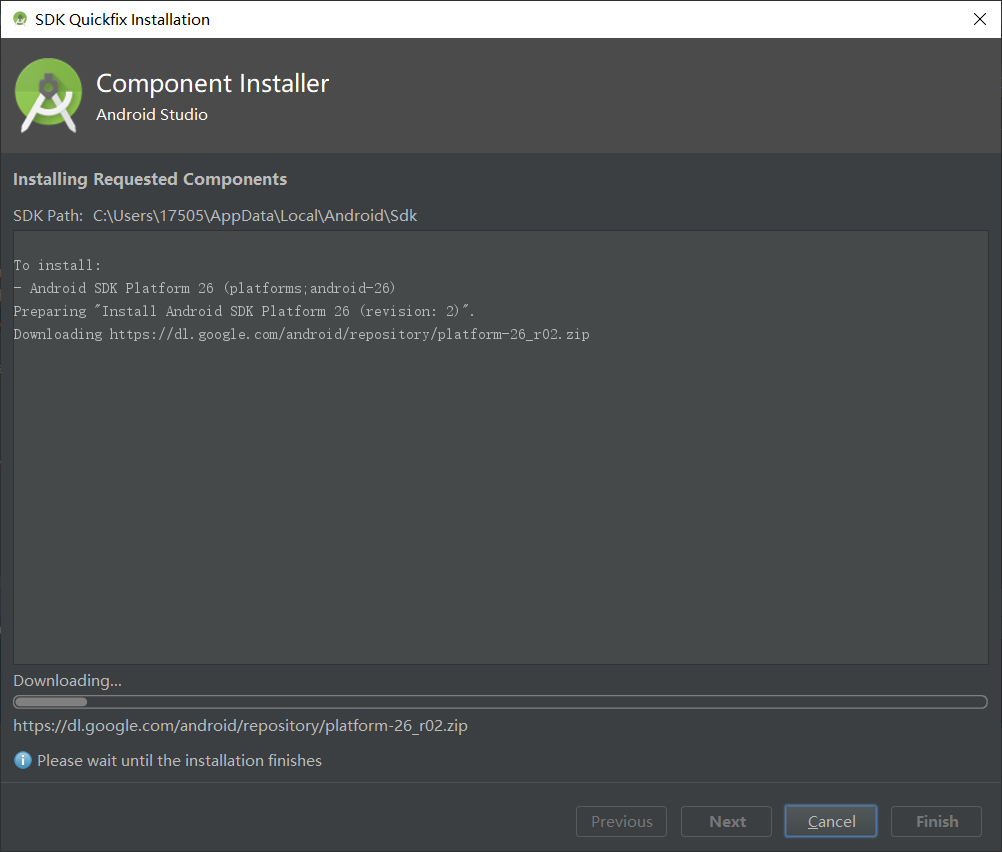Viewport: 1002px width, 852px height.
Task: Select the SDK Path text
Action: point(254,215)
